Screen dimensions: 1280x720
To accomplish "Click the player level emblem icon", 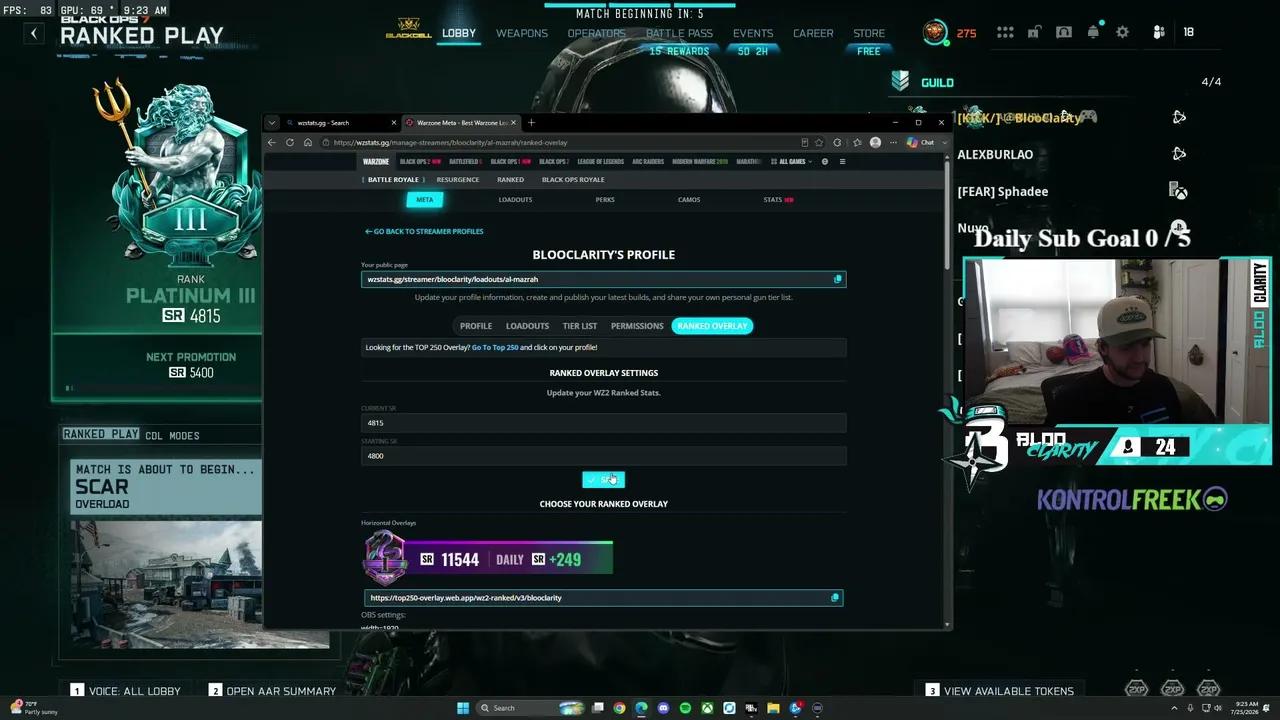I will point(936,32).
